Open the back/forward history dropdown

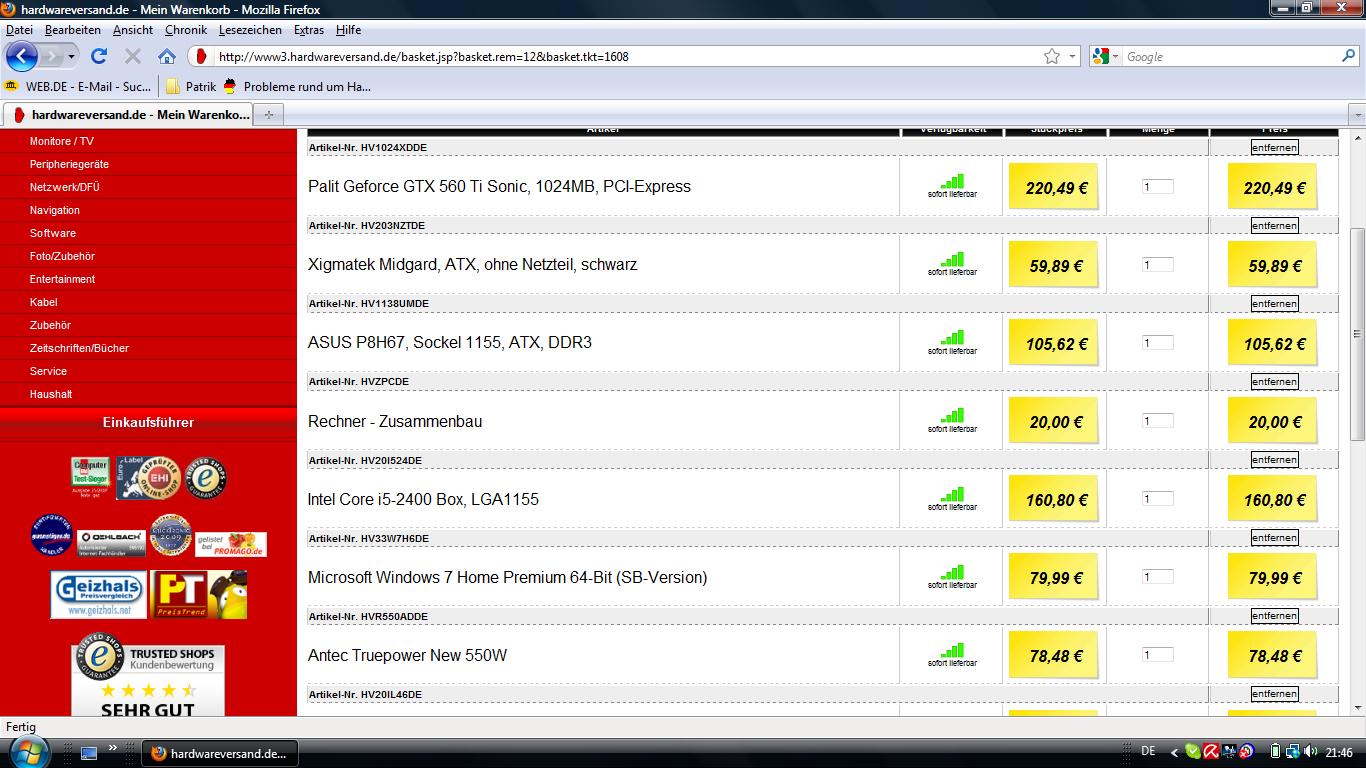[71, 56]
